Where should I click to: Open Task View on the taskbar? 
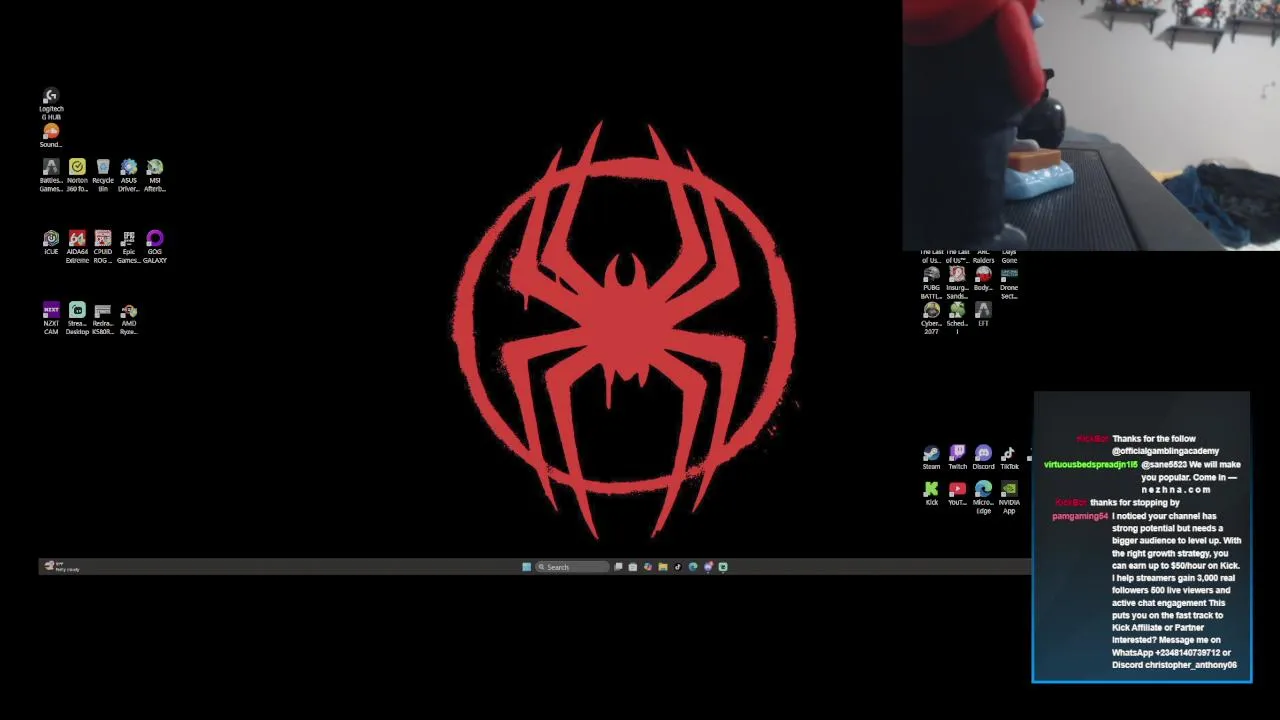pyautogui.click(x=618, y=567)
